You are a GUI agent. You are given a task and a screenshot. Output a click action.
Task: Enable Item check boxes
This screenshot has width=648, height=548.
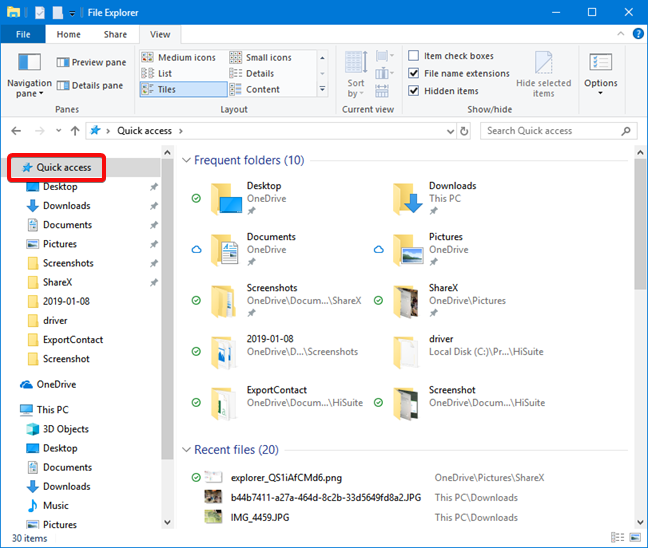click(451, 56)
